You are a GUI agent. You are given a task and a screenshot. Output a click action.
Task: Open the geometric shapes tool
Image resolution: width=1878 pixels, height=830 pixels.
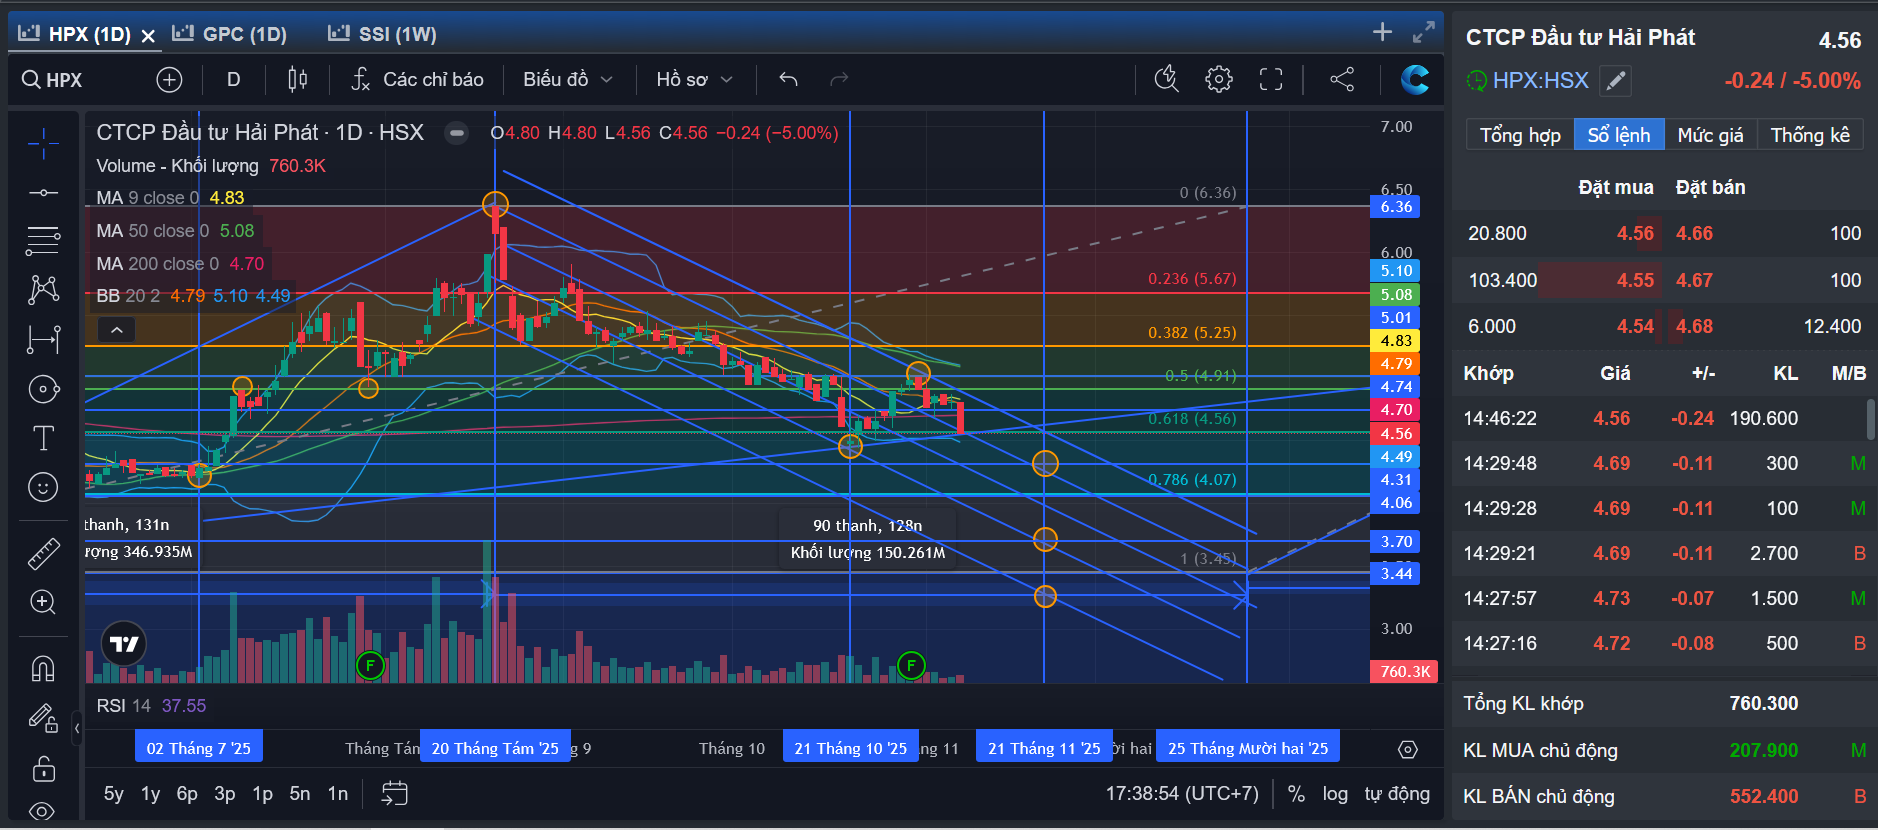coord(43,389)
